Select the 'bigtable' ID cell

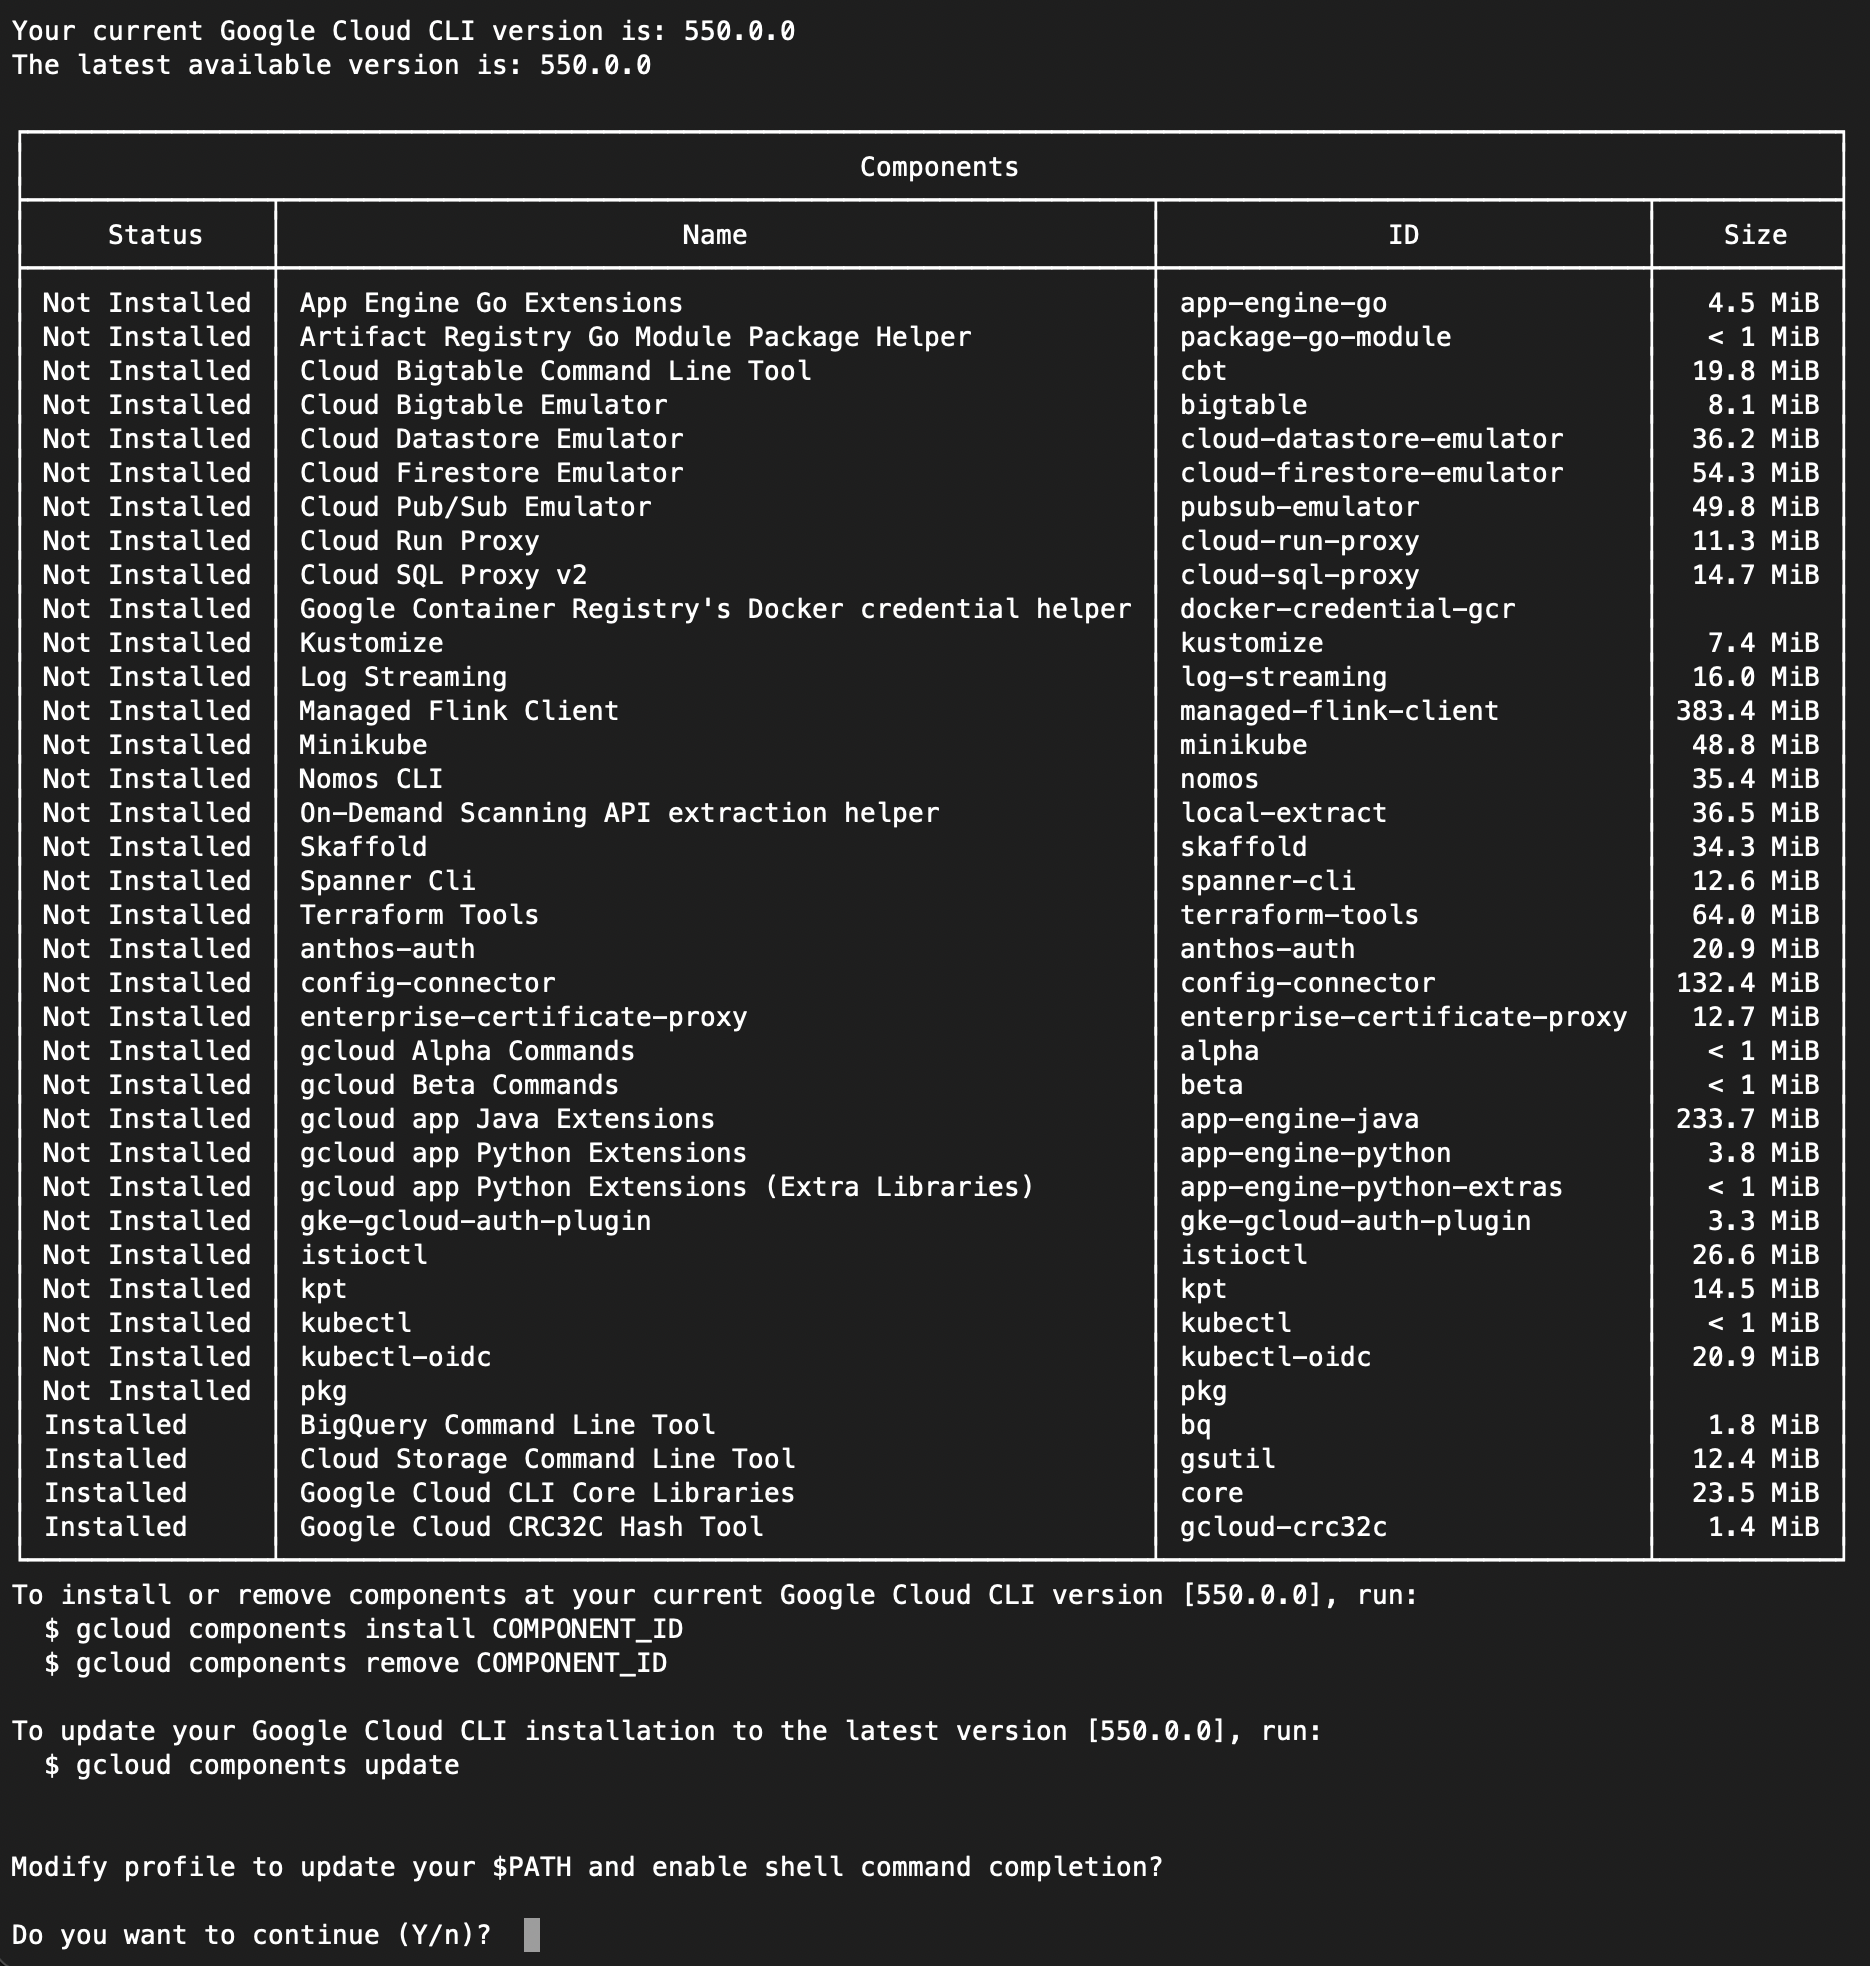(x=1243, y=405)
